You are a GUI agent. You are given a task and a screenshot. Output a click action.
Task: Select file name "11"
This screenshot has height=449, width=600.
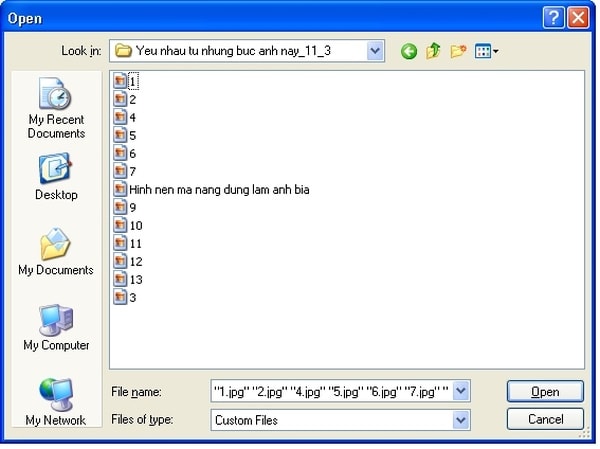pos(136,243)
